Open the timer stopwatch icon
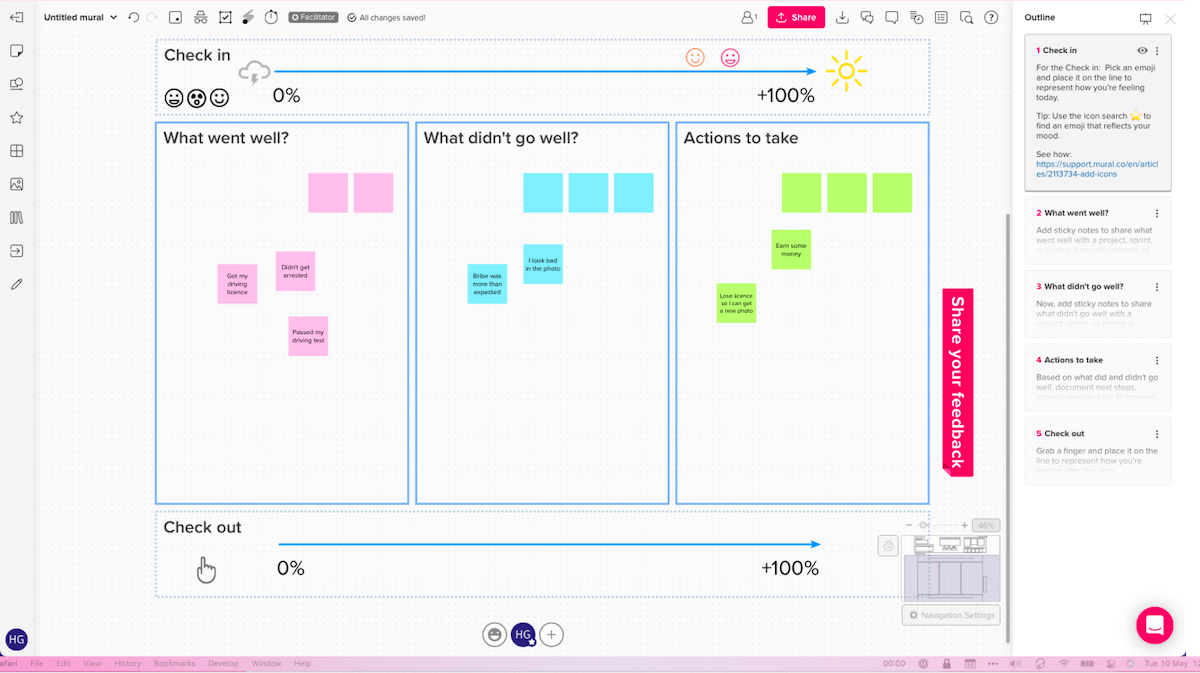Screen dimensions: 1200x673 tap(271, 17)
